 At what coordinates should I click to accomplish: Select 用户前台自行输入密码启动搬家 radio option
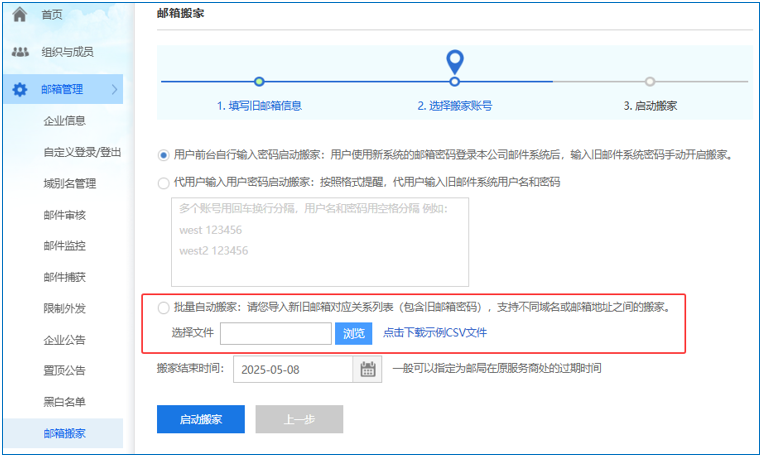point(164,155)
